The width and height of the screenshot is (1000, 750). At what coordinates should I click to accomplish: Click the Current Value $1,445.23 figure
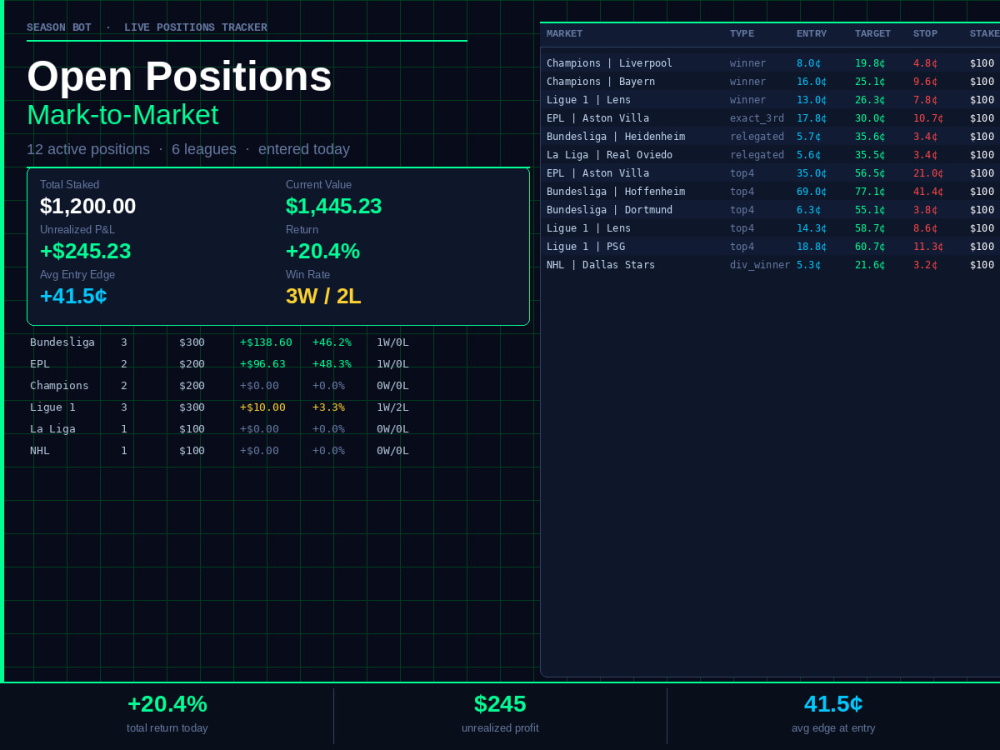(x=334, y=206)
